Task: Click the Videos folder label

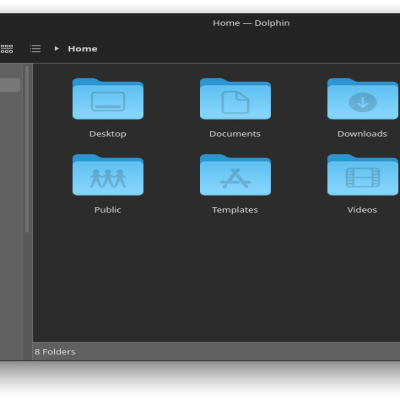Action: pos(362,210)
